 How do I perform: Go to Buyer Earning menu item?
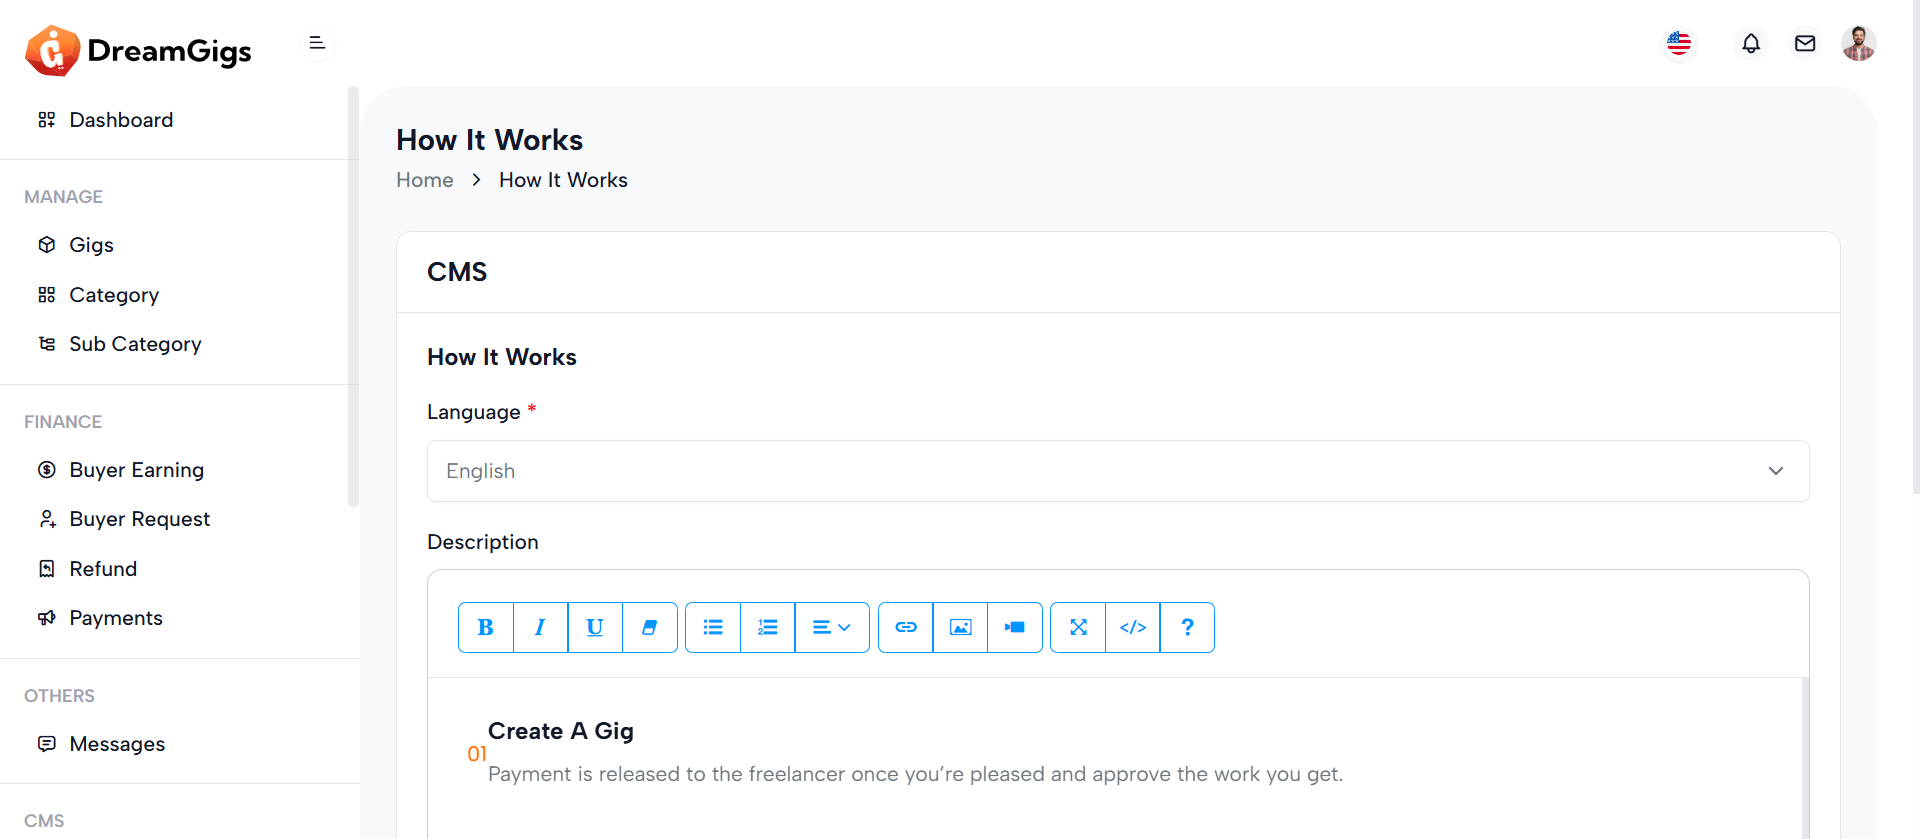point(136,470)
